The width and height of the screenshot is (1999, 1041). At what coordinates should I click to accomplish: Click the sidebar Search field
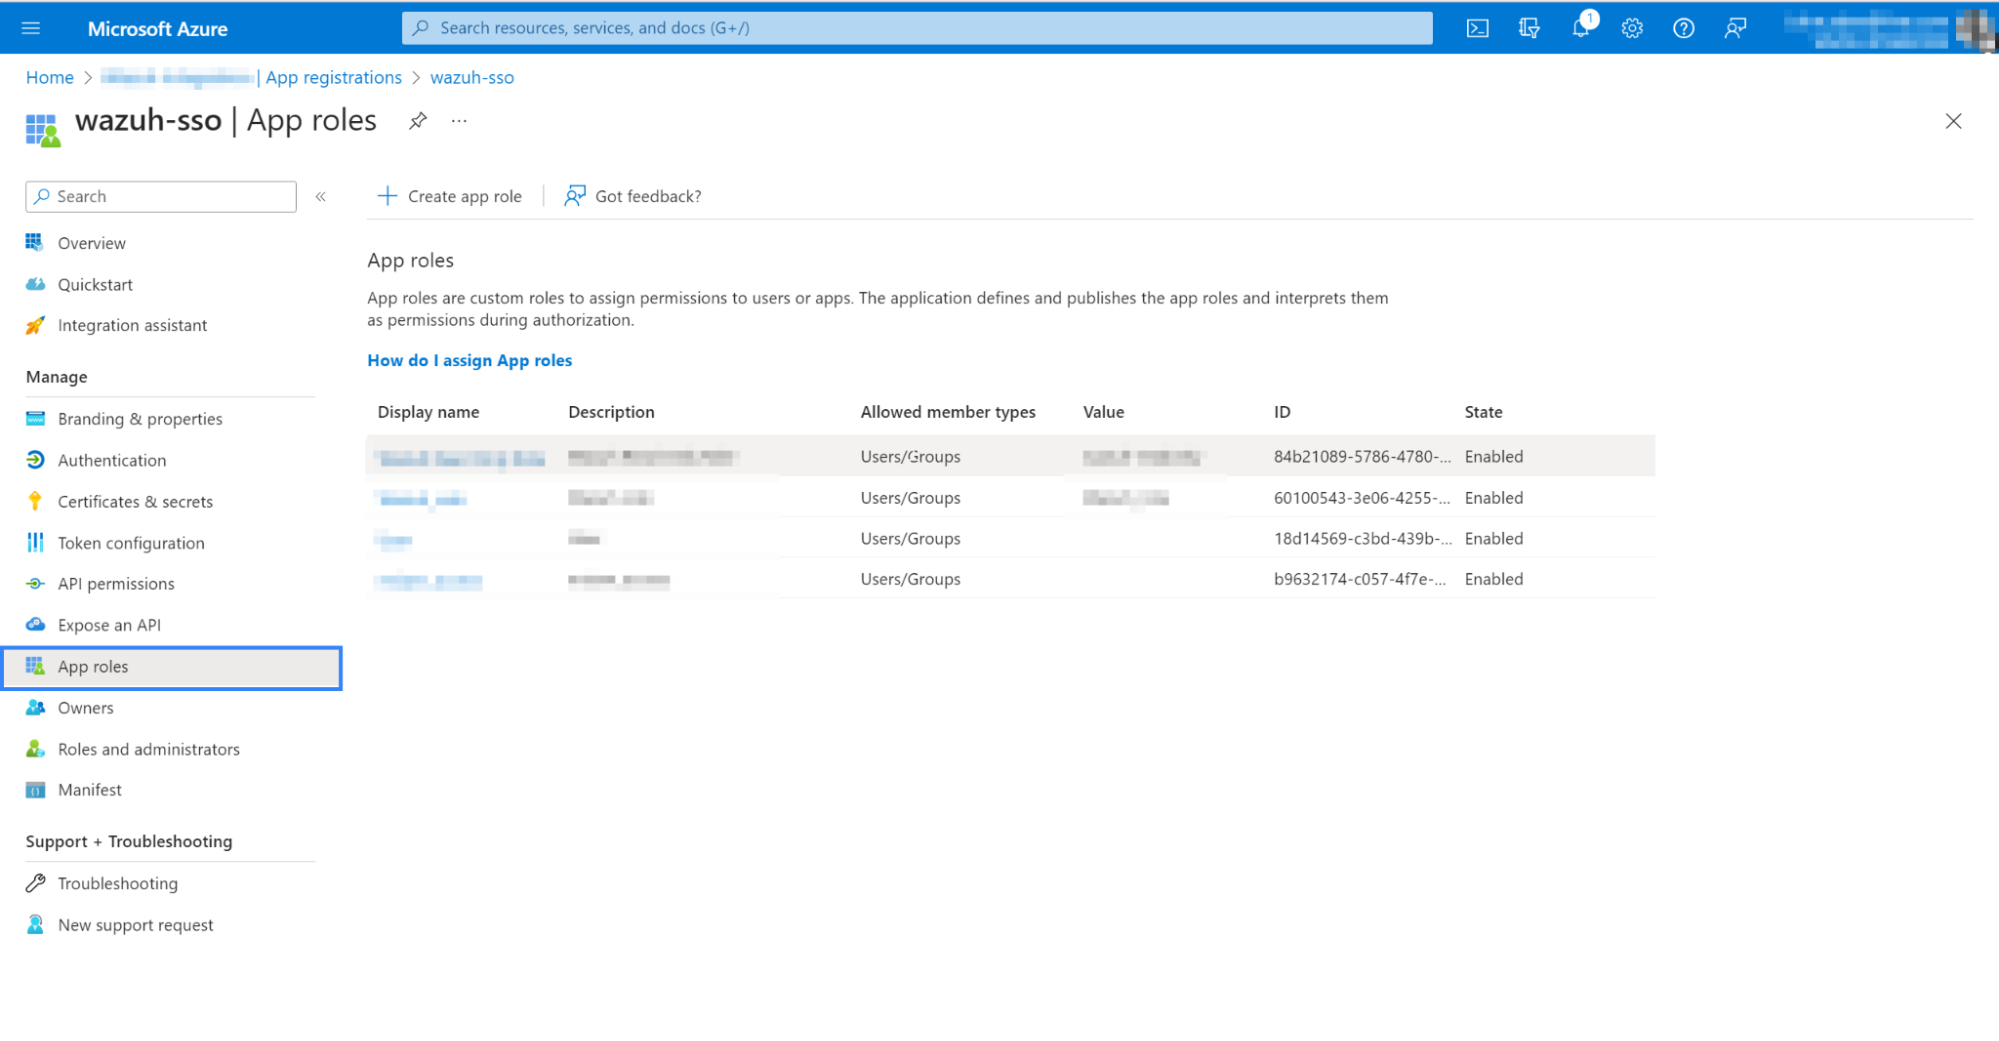coord(161,196)
